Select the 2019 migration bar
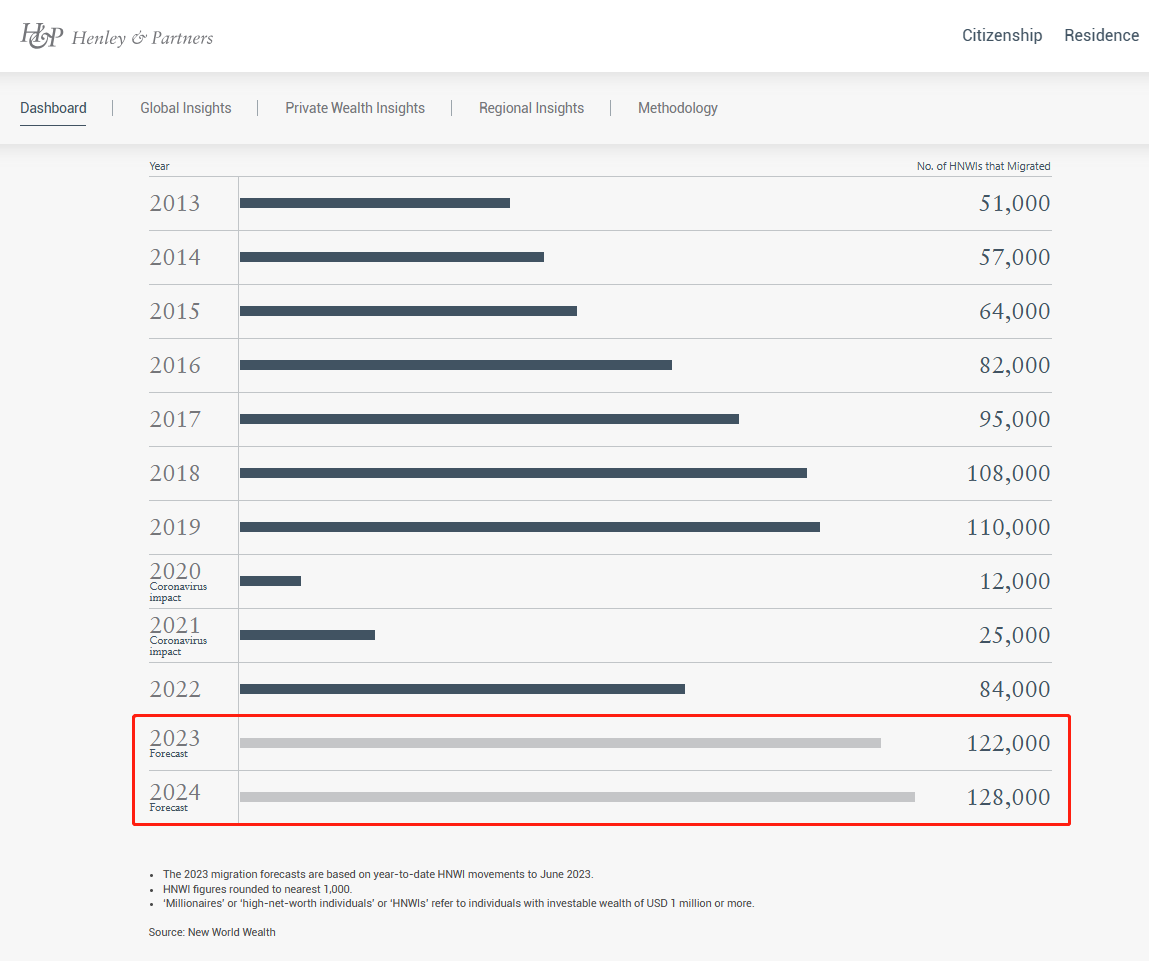The width and height of the screenshot is (1149, 961). [x=530, y=527]
